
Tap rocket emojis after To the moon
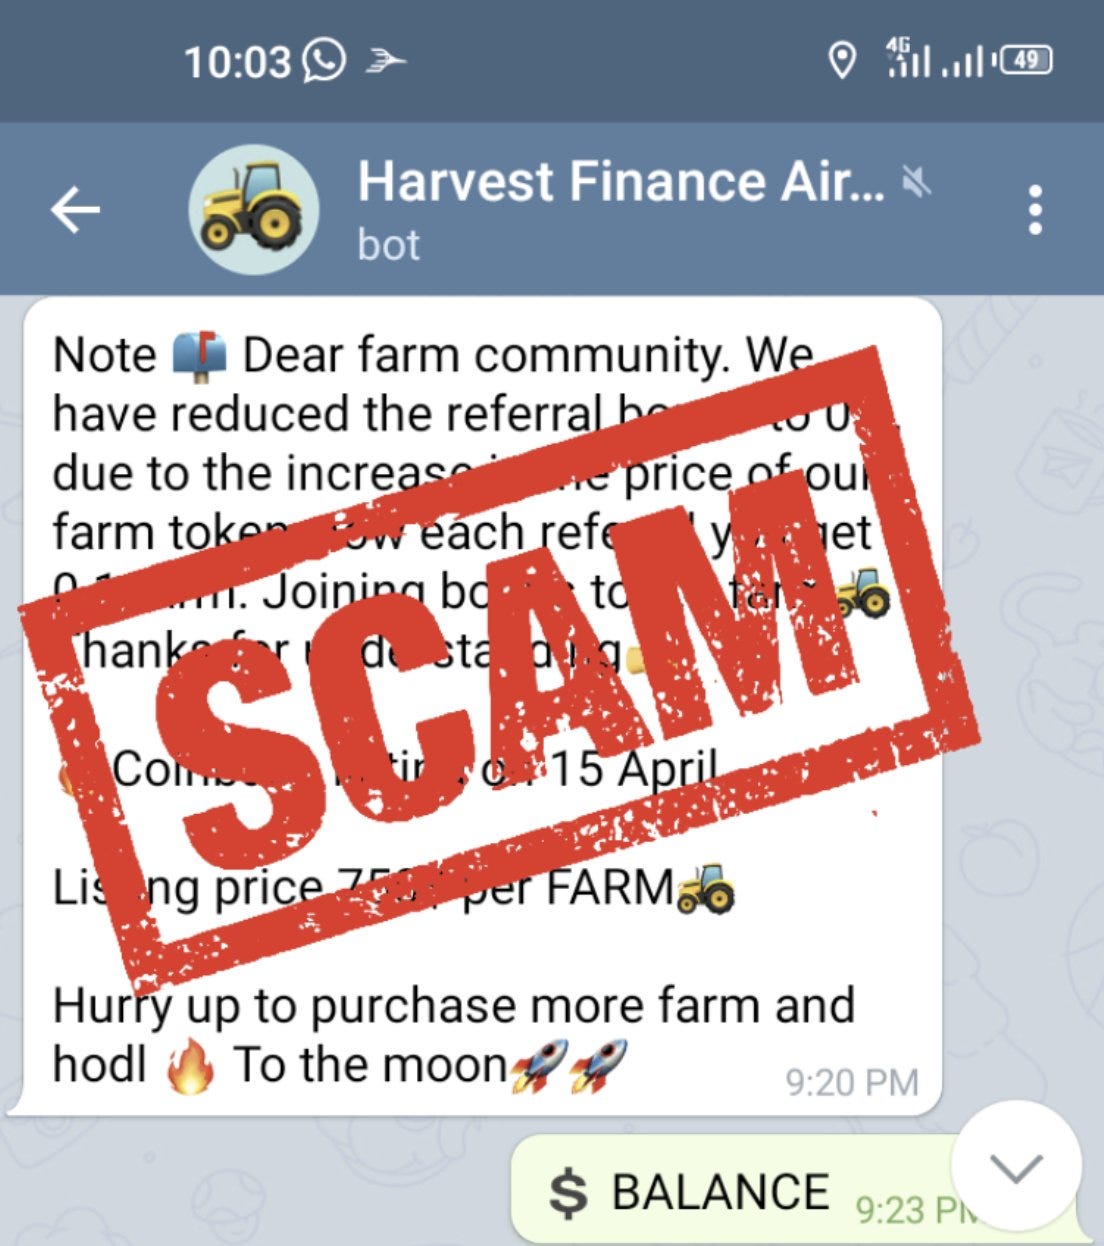[x=569, y=1065]
